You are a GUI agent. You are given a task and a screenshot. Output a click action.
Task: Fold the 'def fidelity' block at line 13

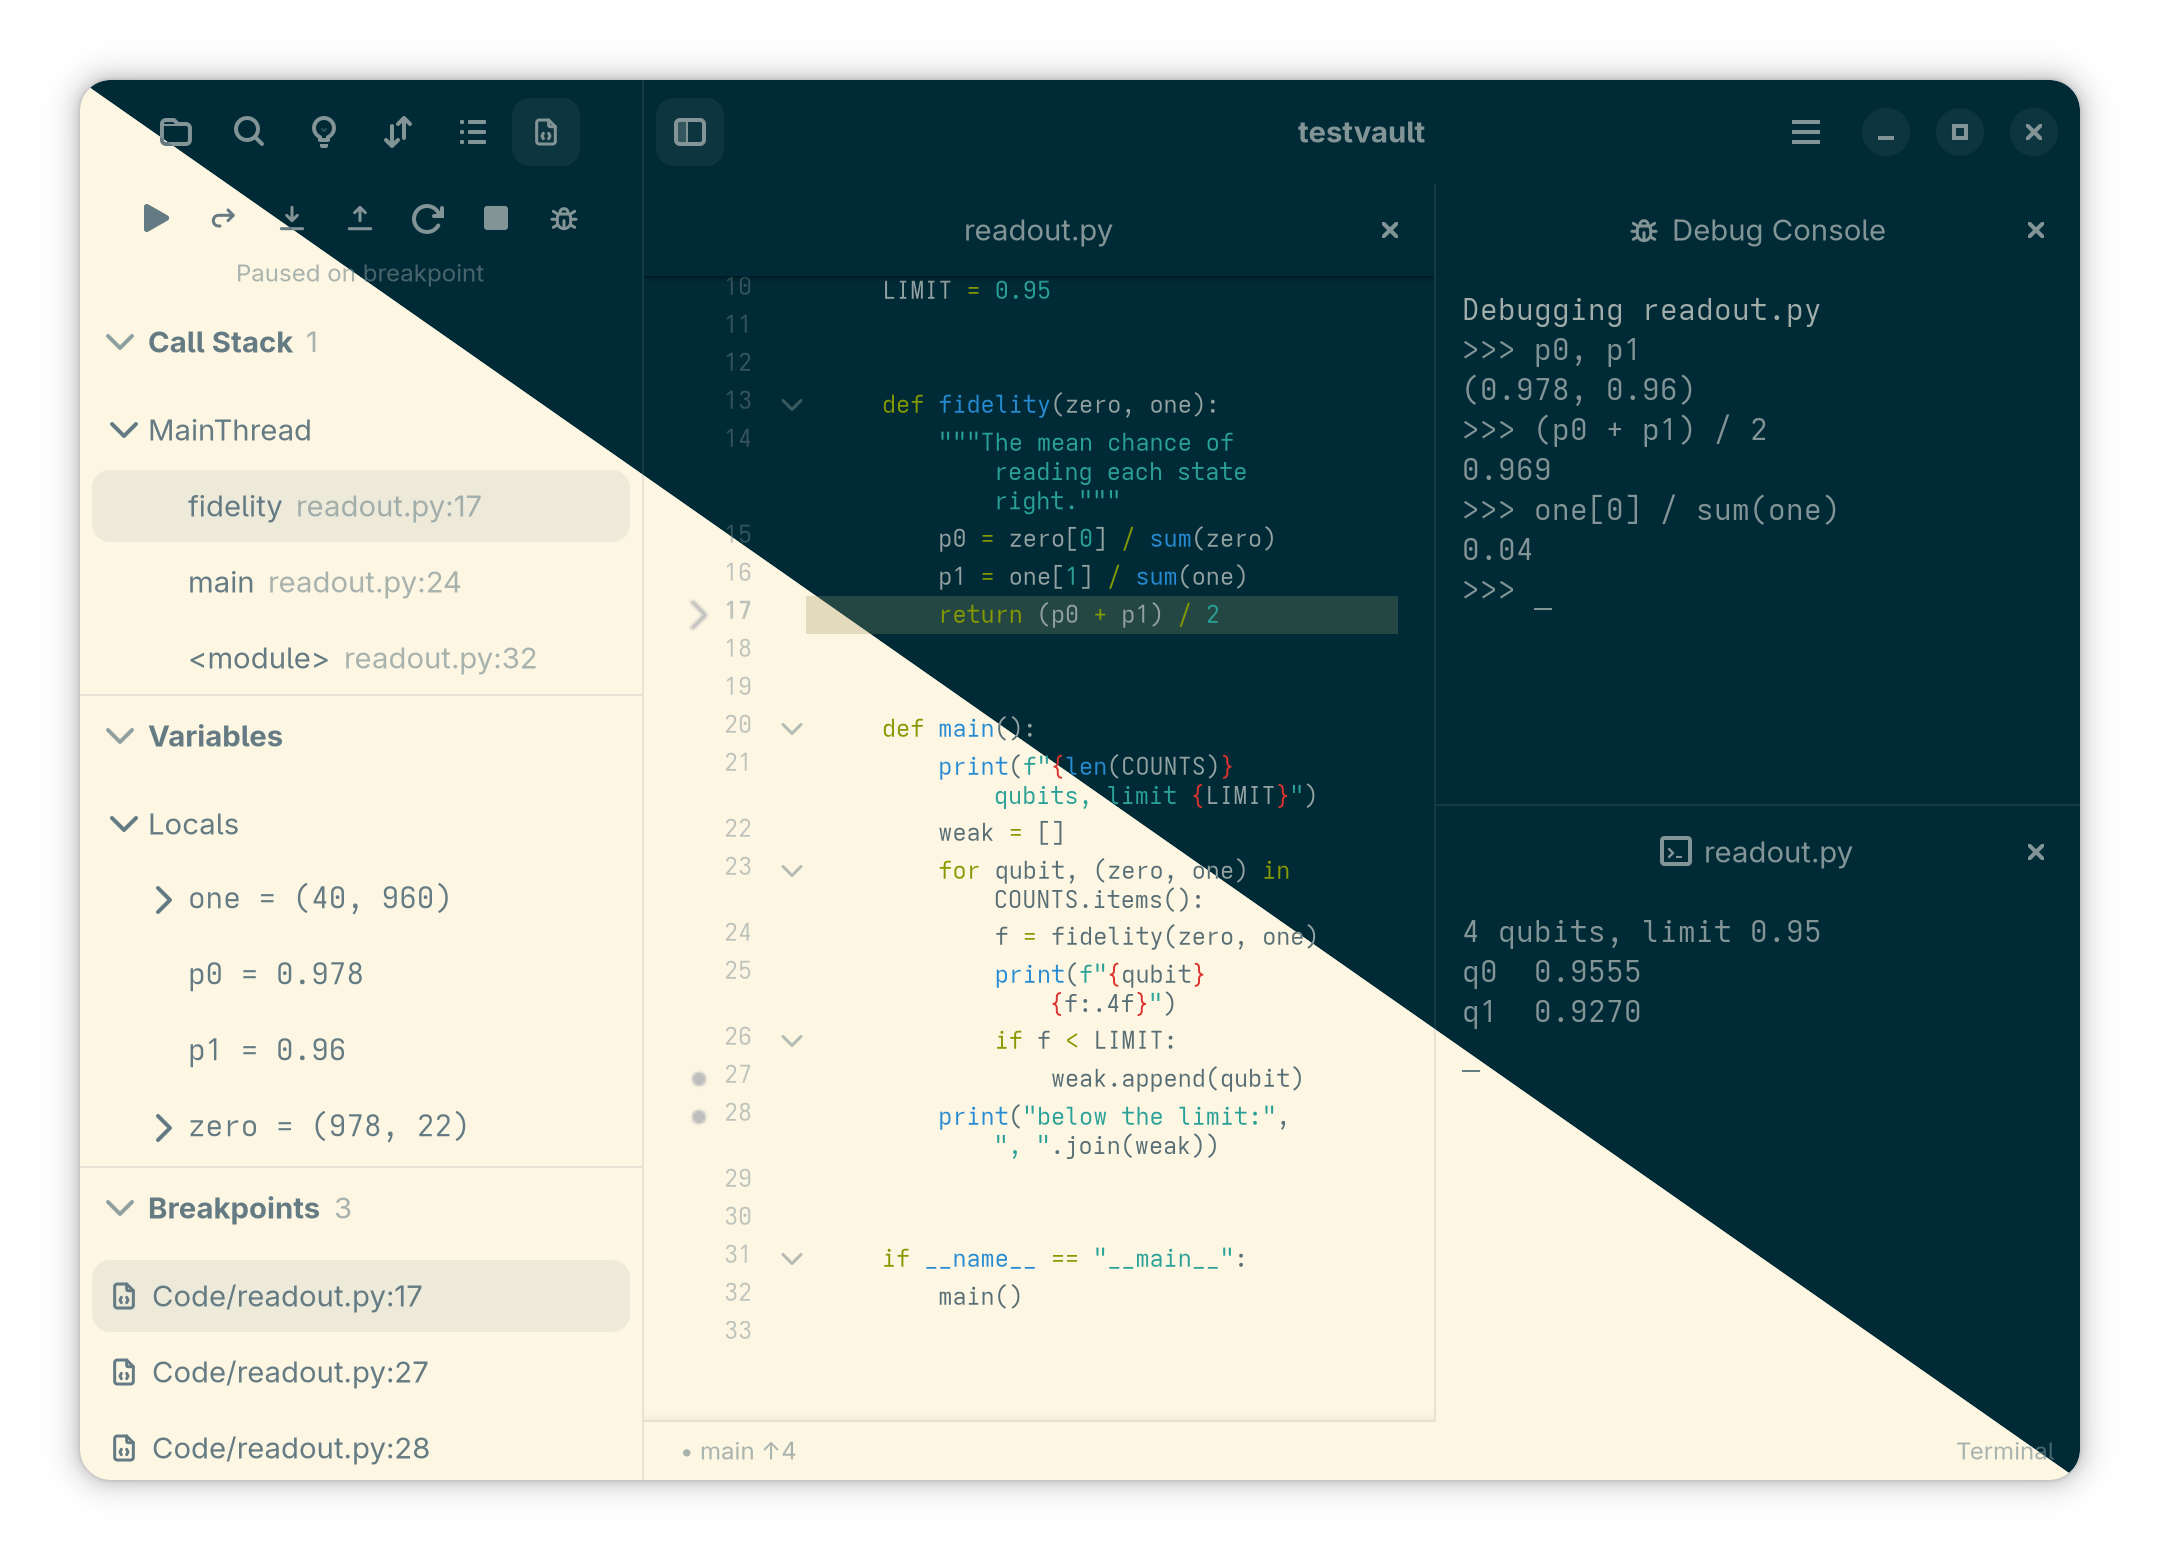tap(792, 405)
